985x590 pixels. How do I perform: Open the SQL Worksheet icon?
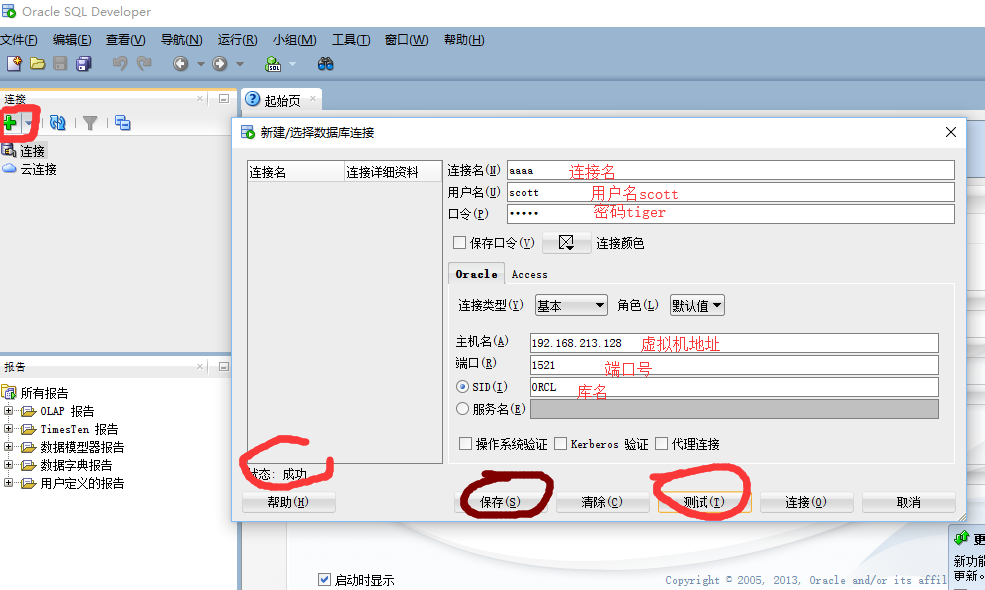273,63
